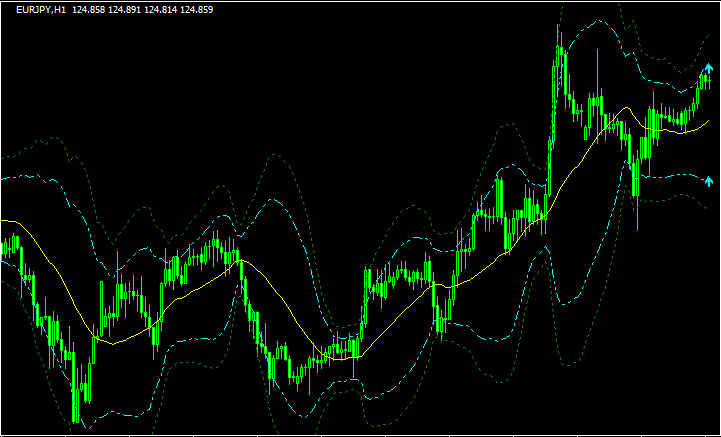The height and width of the screenshot is (437, 721).
Task: Click the bottom time axis border of the chart
Action: (x=360, y=434)
